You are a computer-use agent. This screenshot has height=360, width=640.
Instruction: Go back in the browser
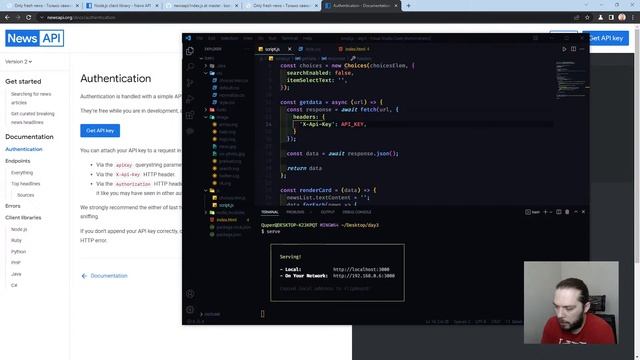pyautogui.click(x=7, y=18)
